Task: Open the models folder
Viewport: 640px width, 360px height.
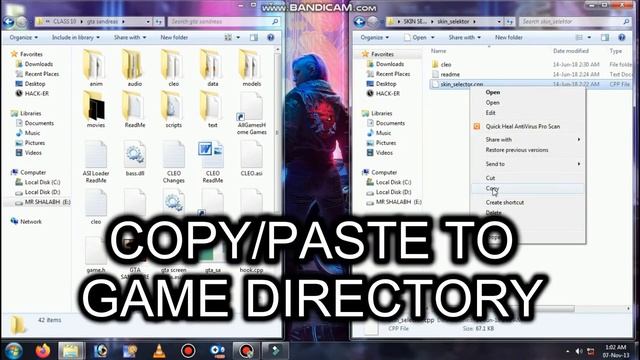Action: click(251, 68)
